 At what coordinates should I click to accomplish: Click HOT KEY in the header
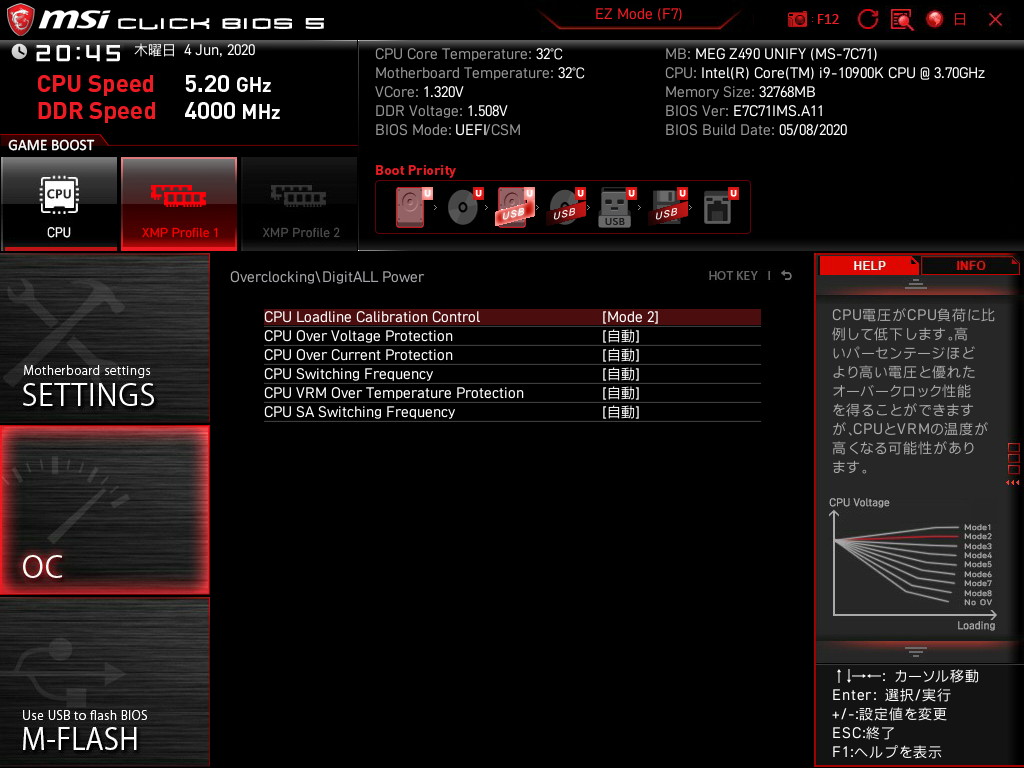[733, 276]
